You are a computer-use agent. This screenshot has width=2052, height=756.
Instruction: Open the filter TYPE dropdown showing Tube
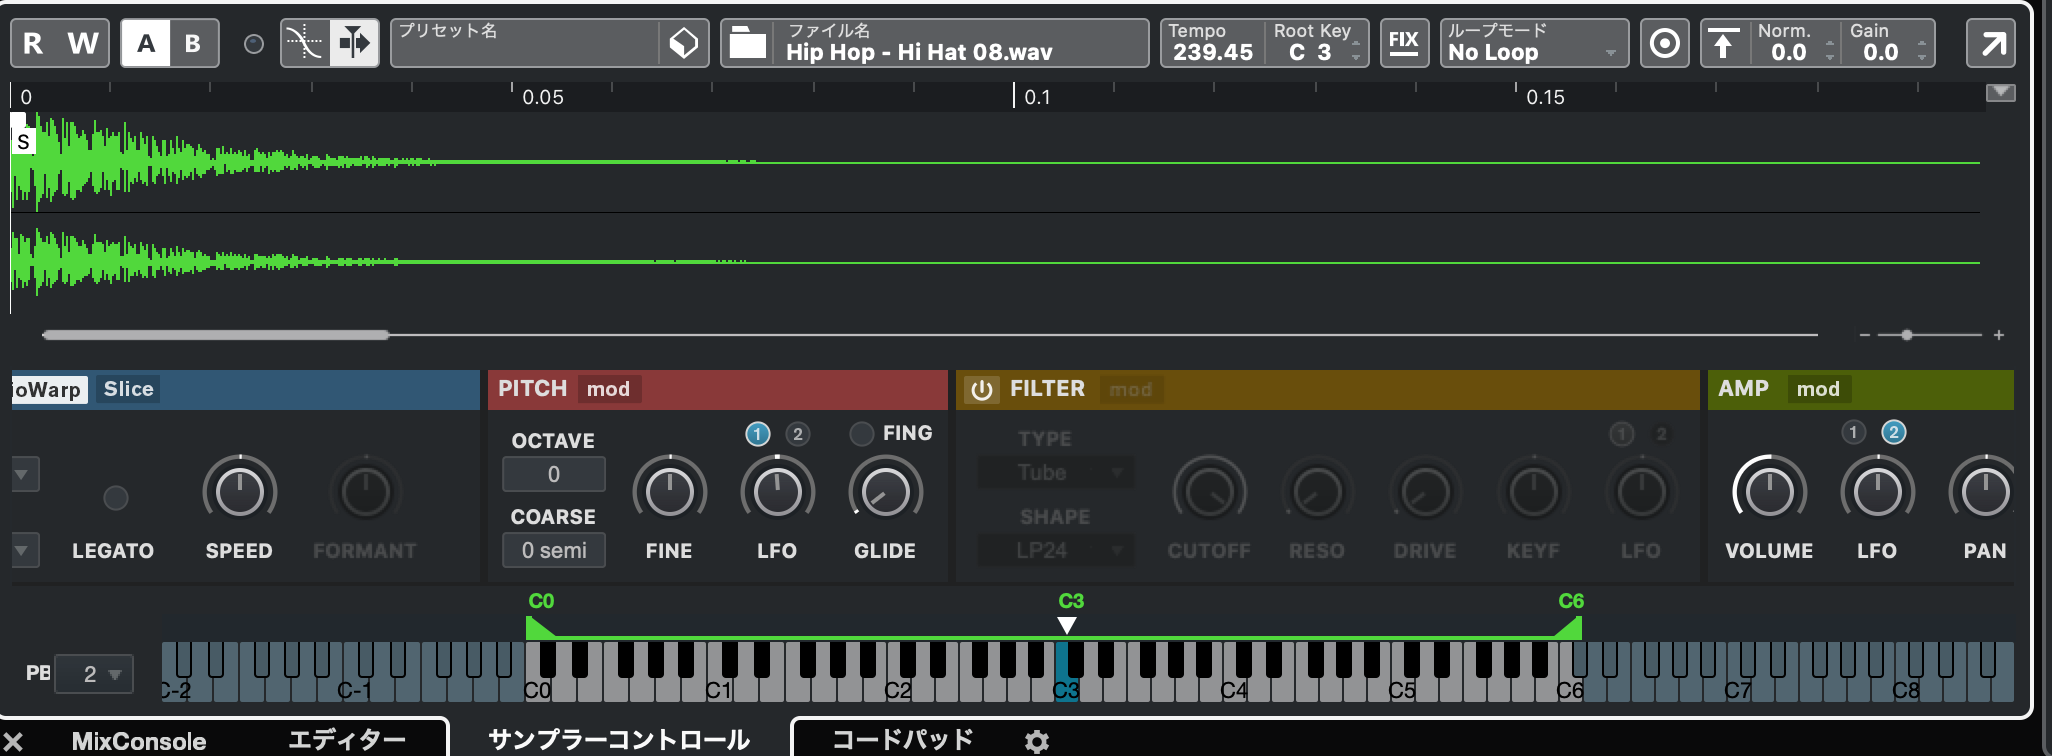click(x=1056, y=472)
